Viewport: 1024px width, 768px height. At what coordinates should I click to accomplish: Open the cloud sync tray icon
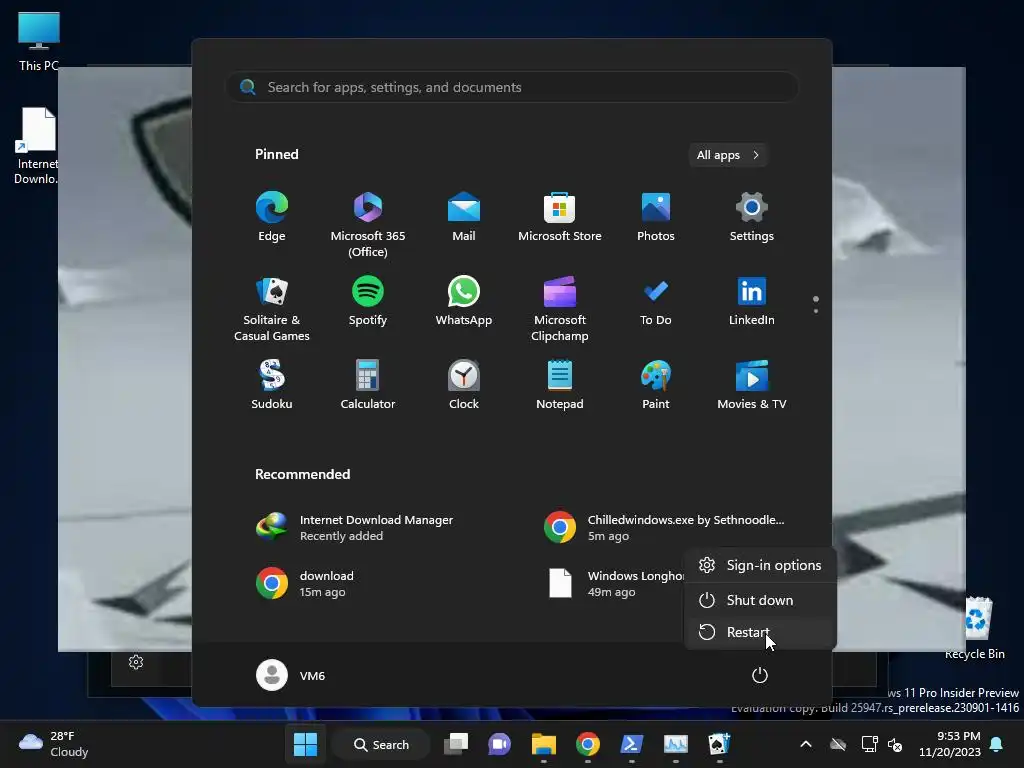(x=838, y=744)
